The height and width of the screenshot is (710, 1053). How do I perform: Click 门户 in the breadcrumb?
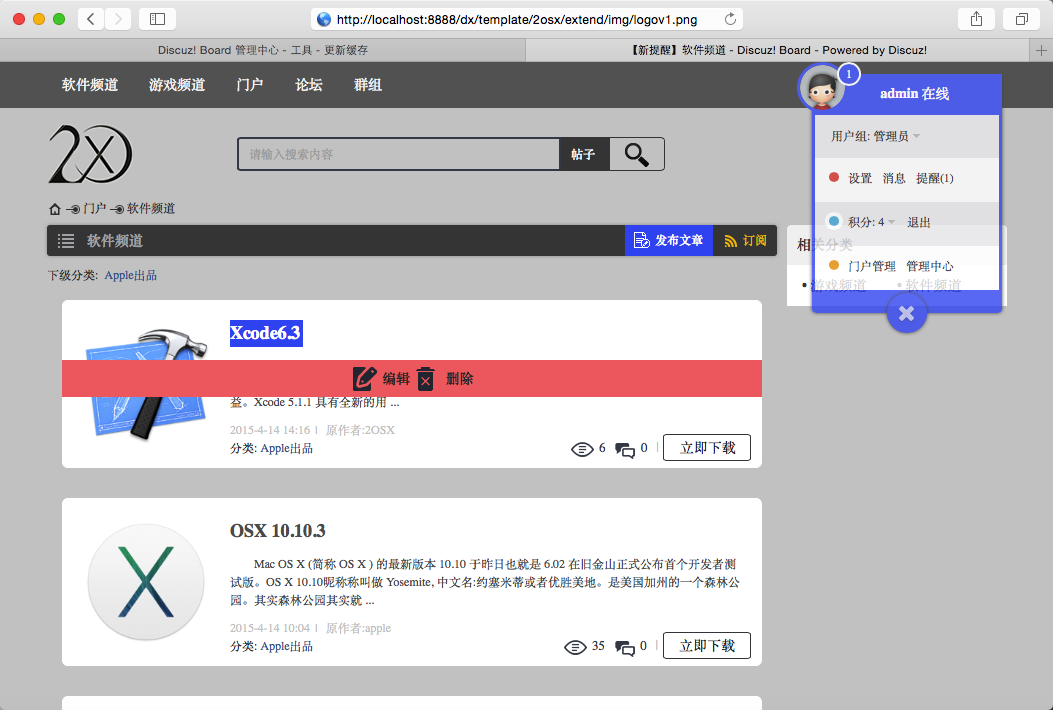pyautogui.click(x=95, y=208)
